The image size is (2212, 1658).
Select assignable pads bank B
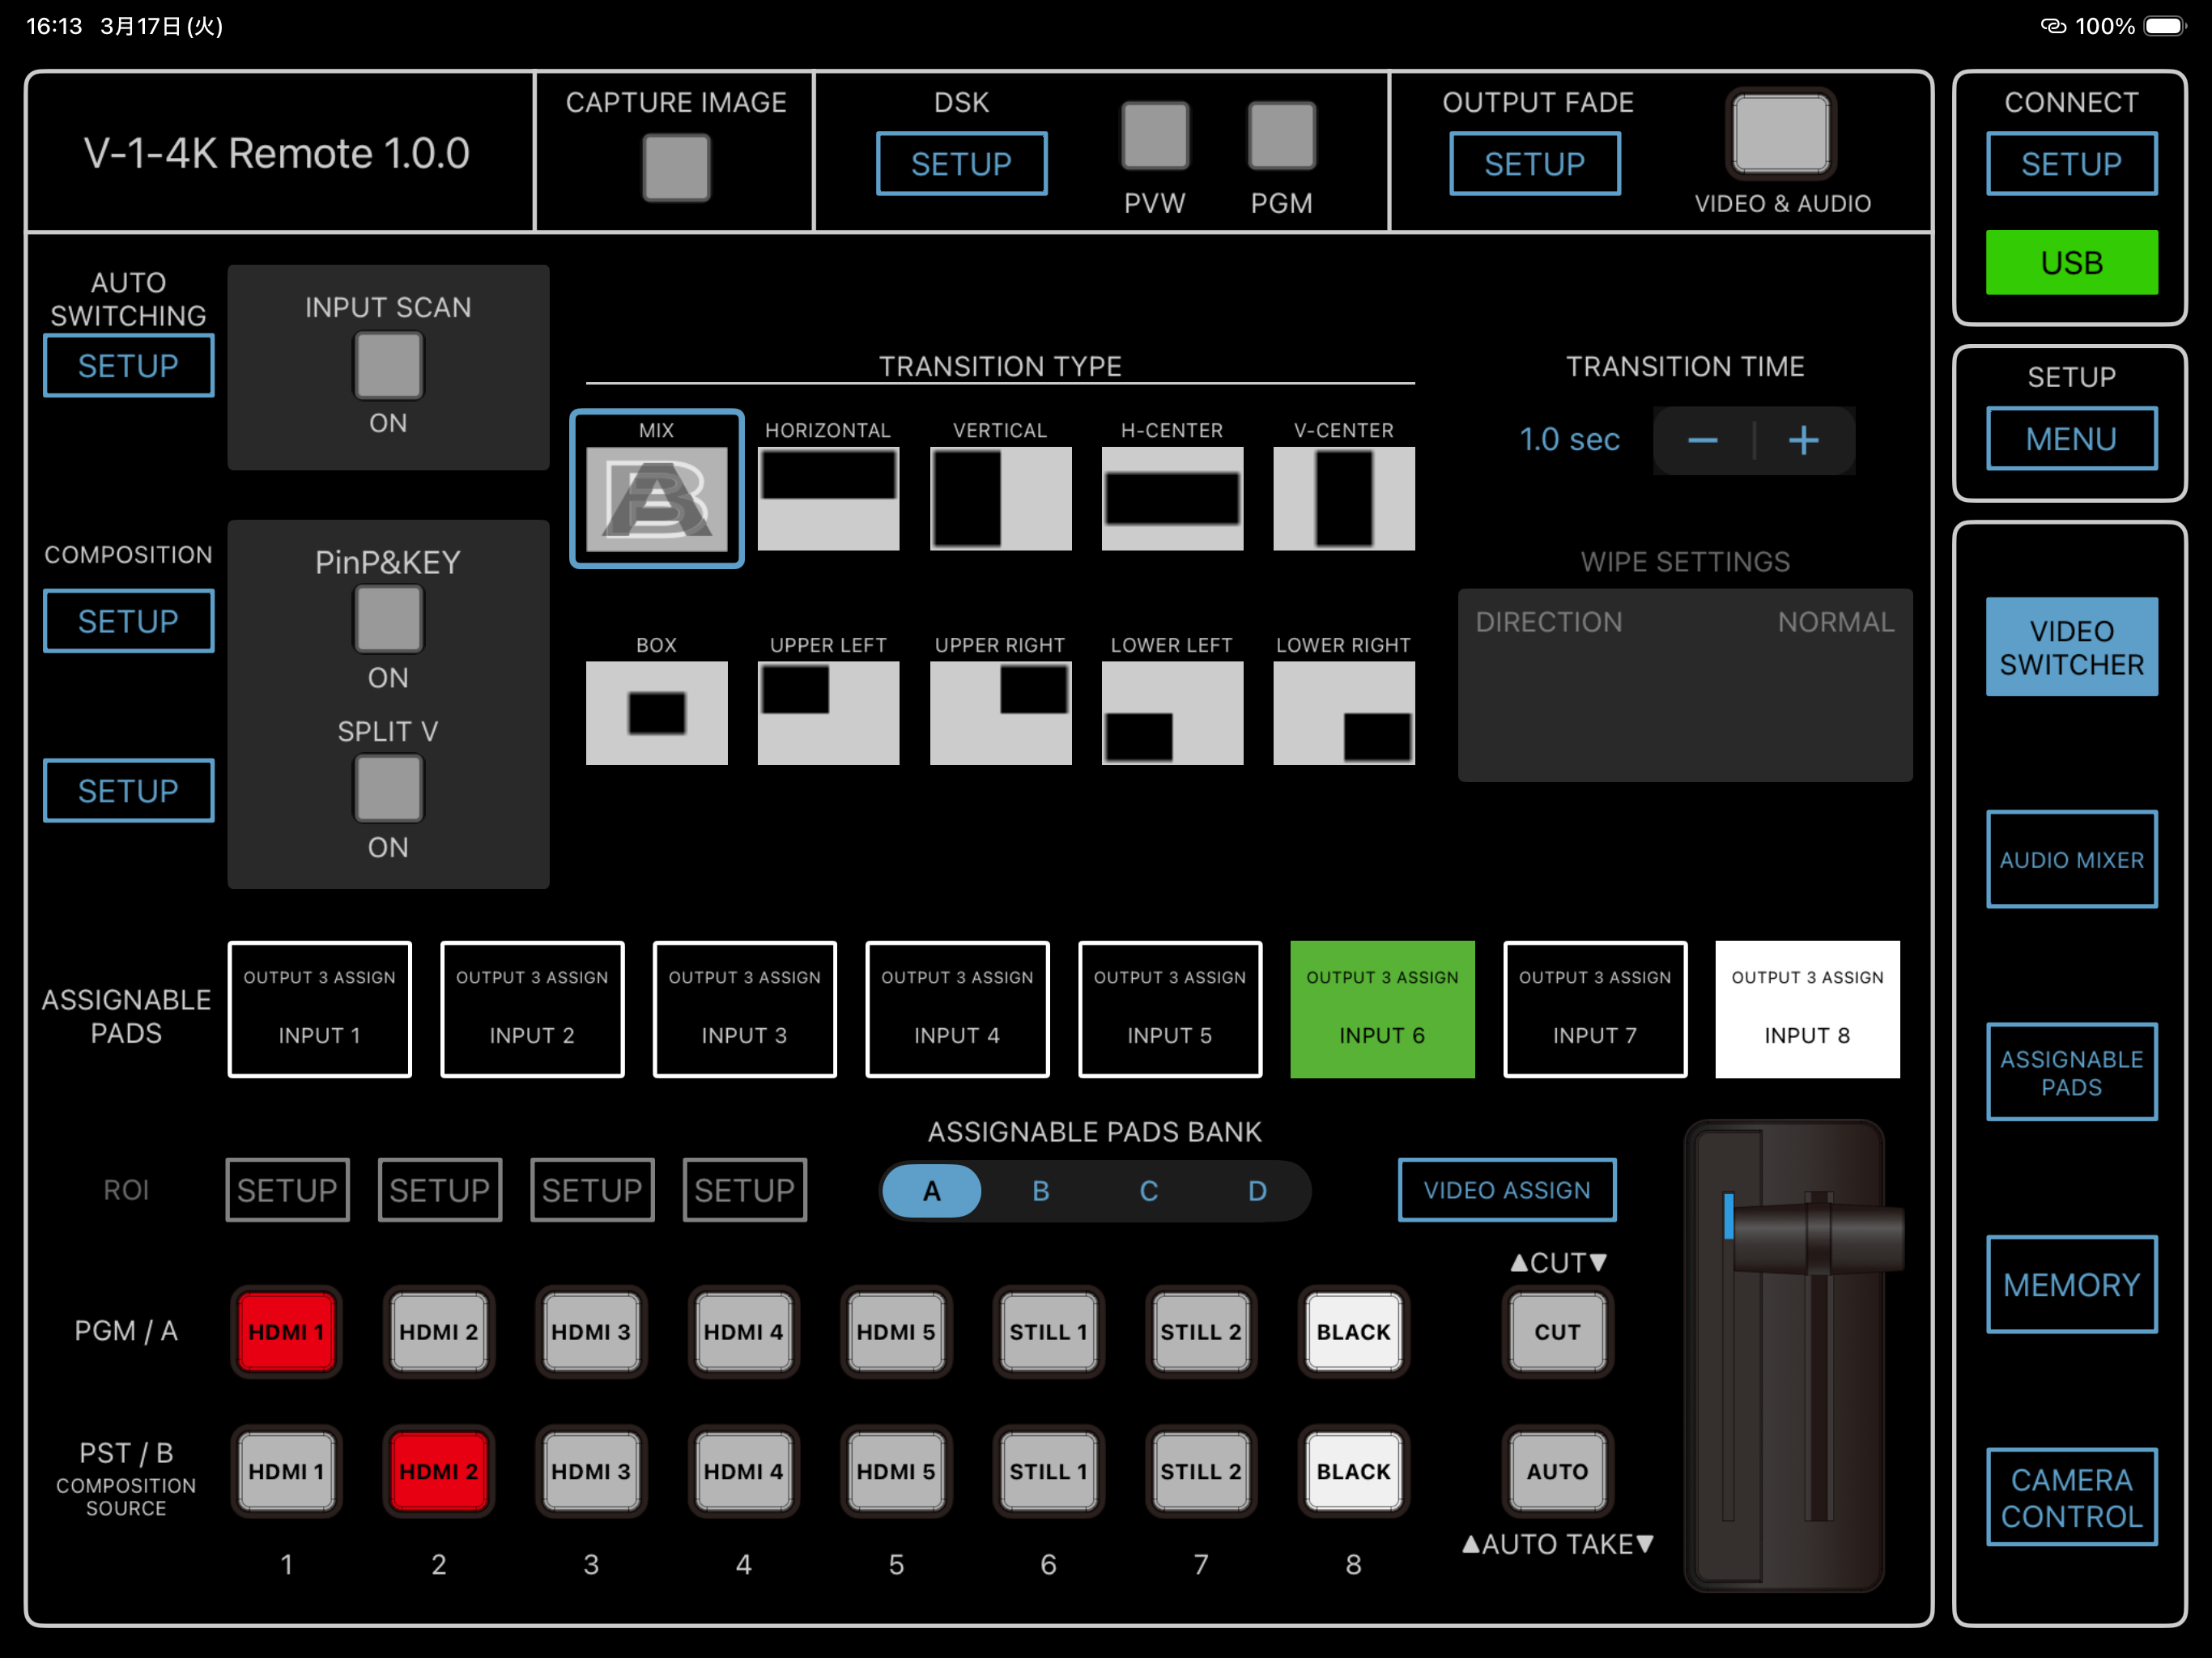point(1040,1190)
